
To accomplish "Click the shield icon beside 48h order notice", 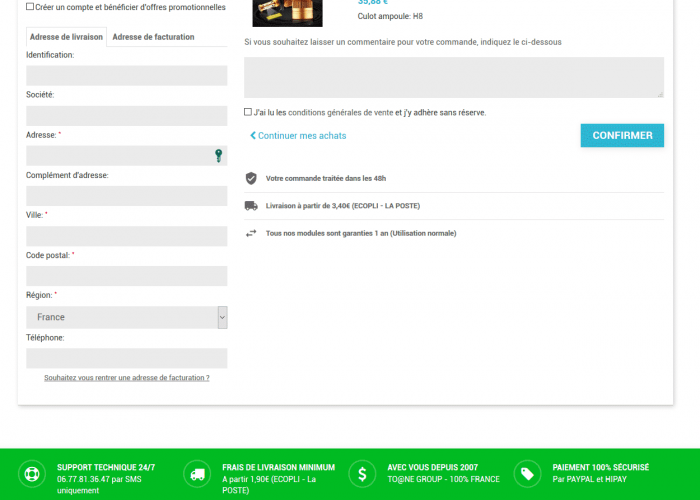I will (251, 178).
